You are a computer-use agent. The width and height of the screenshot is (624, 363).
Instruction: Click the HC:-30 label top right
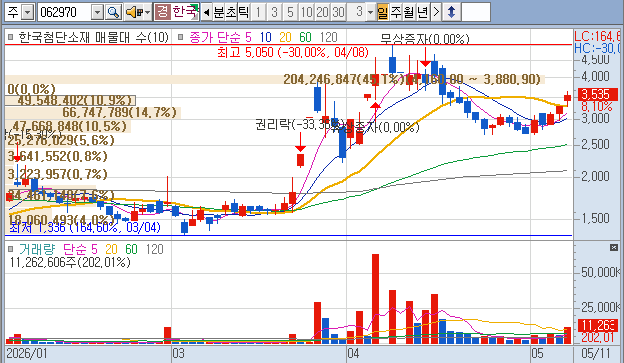pos(597,48)
